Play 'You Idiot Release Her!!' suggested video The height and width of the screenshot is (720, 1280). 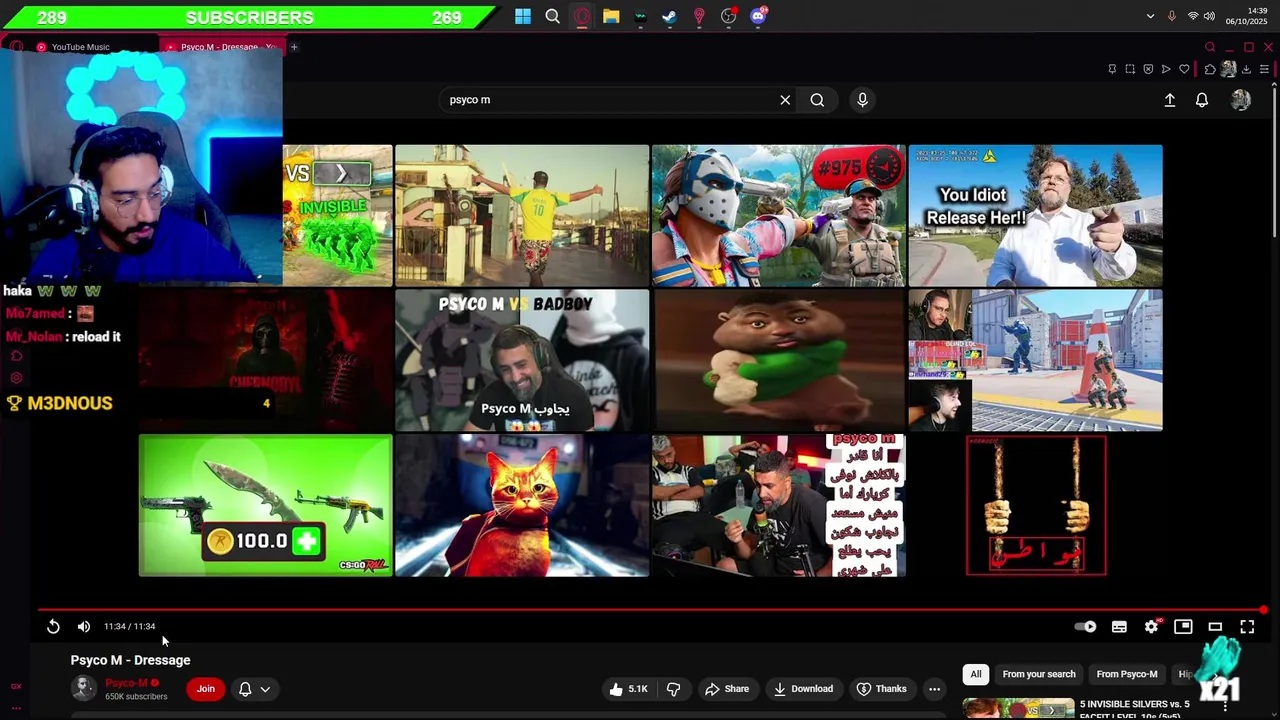click(x=1035, y=215)
